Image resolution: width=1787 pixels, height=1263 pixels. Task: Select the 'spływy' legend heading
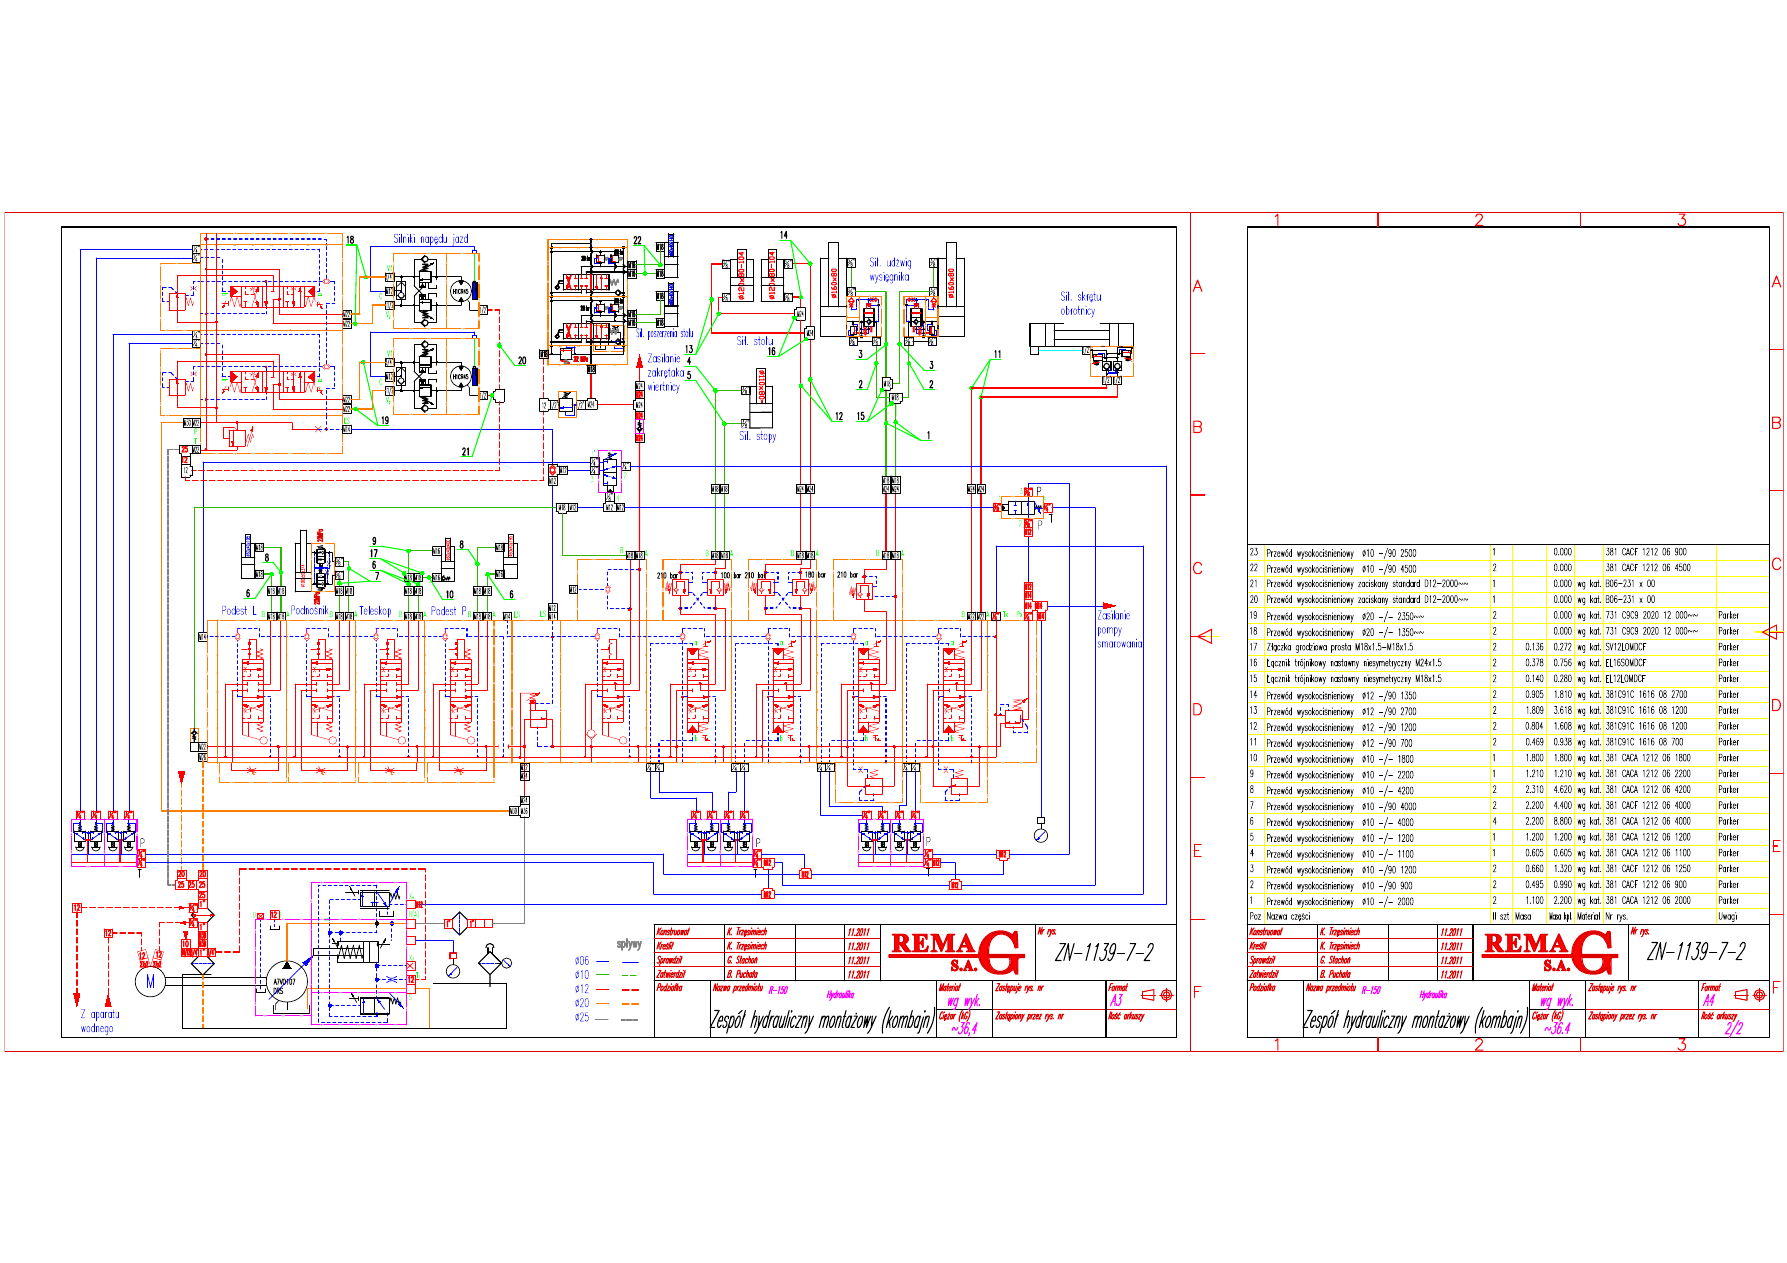pyautogui.click(x=629, y=944)
